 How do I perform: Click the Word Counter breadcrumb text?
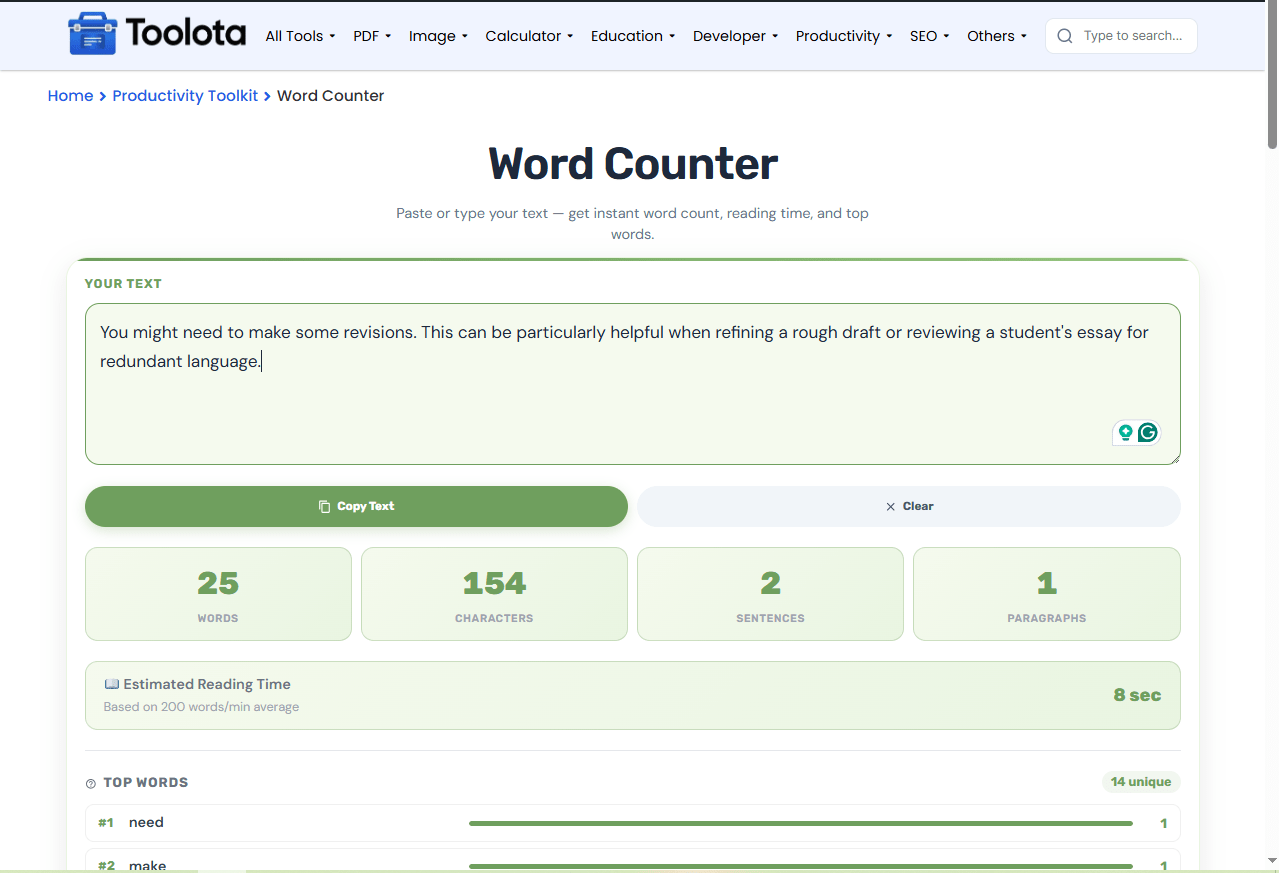[330, 96]
